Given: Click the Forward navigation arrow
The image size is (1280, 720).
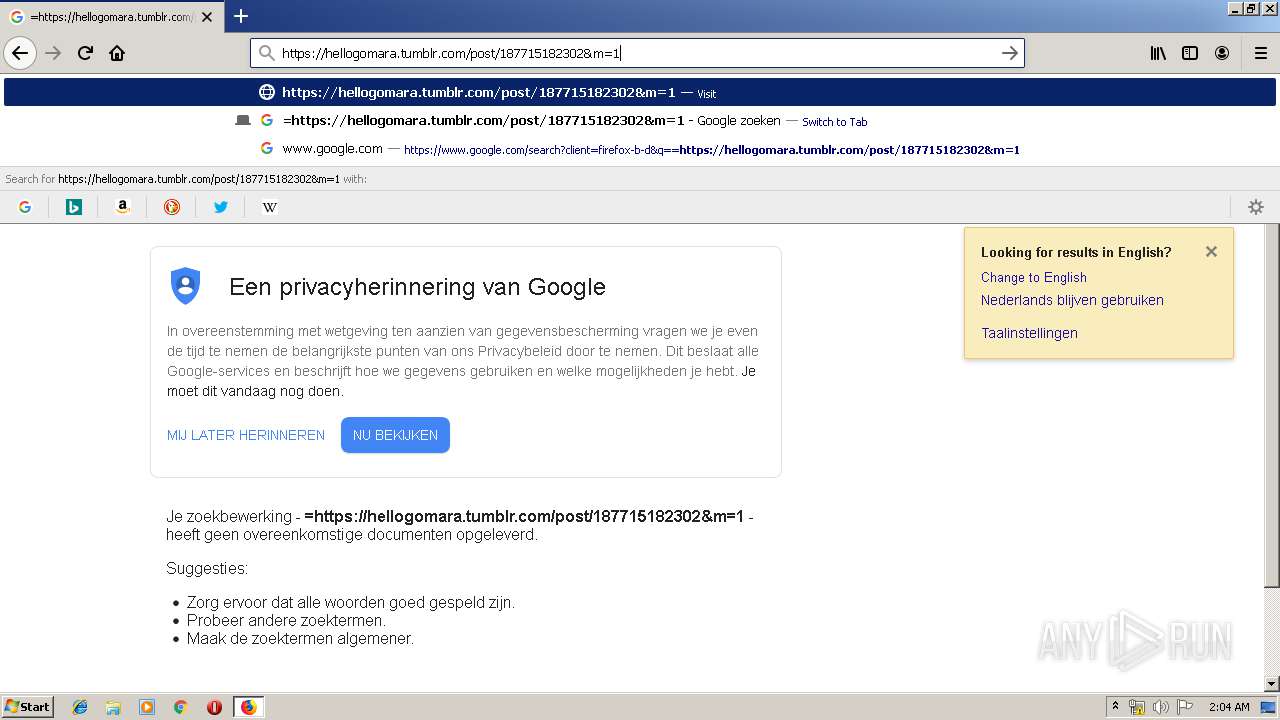Looking at the screenshot, I should tap(54, 53).
